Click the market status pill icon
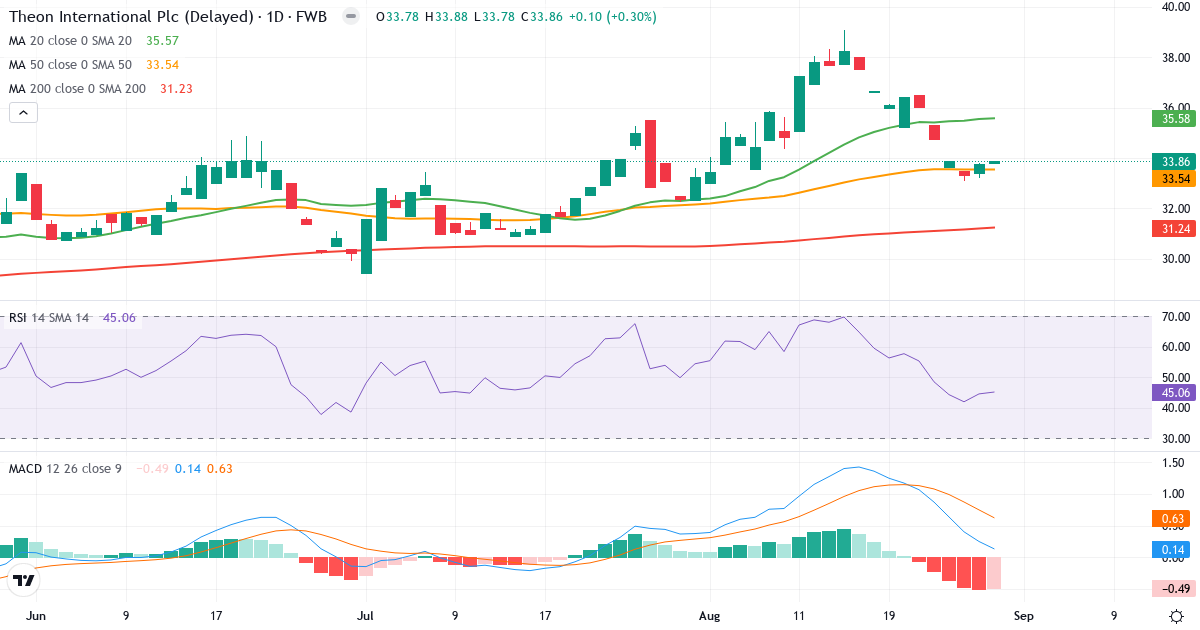 tap(349, 17)
